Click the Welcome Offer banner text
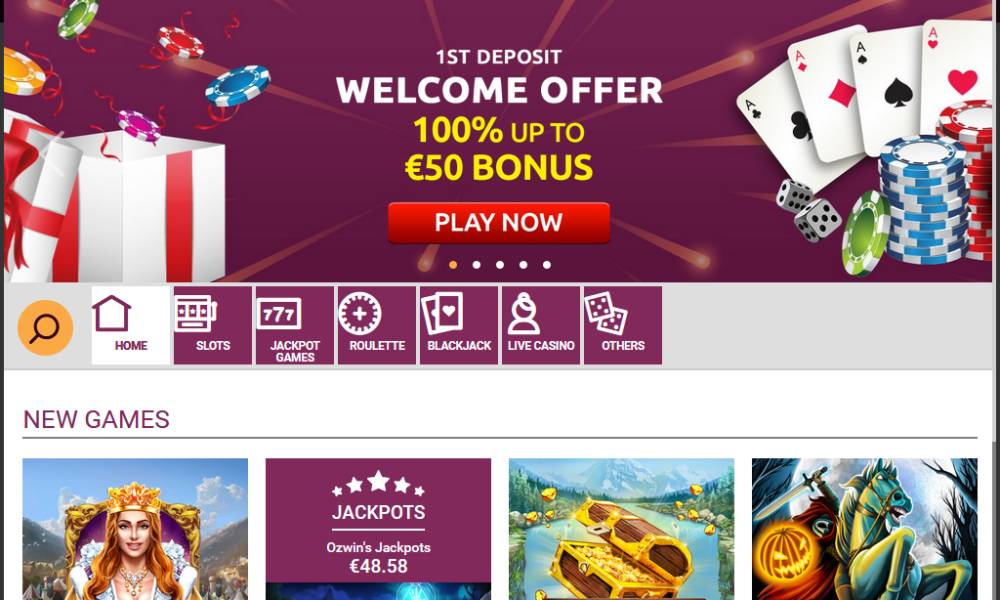The width and height of the screenshot is (1000, 600). [x=499, y=90]
